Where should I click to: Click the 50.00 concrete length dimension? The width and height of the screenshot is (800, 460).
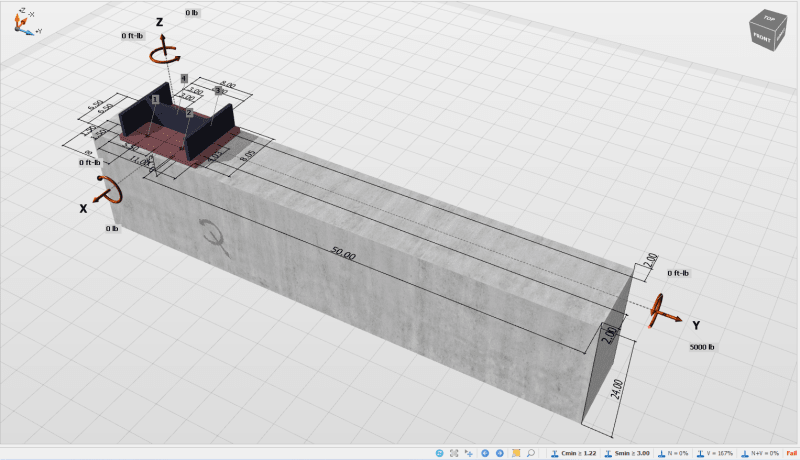click(x=343, y=253)
